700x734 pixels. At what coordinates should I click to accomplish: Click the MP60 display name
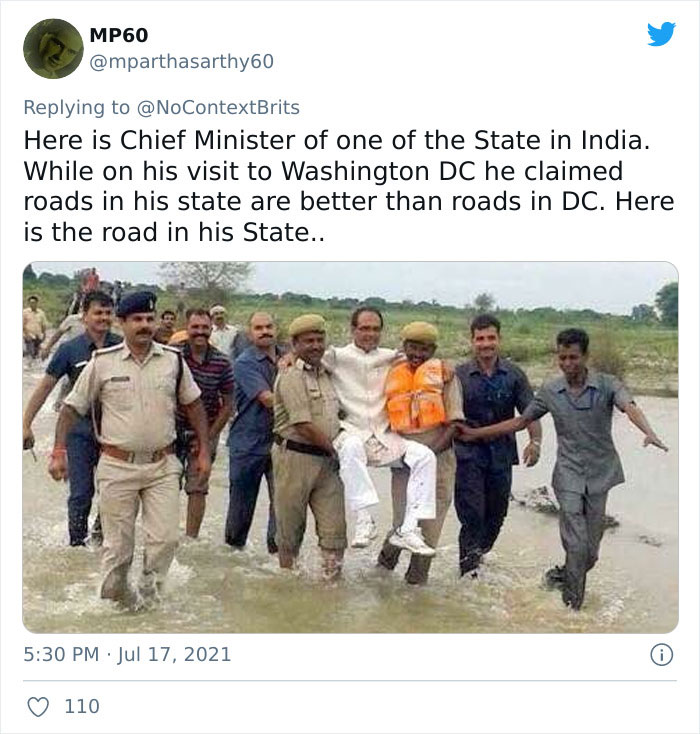pyautogui.click(x=118, y=35)
